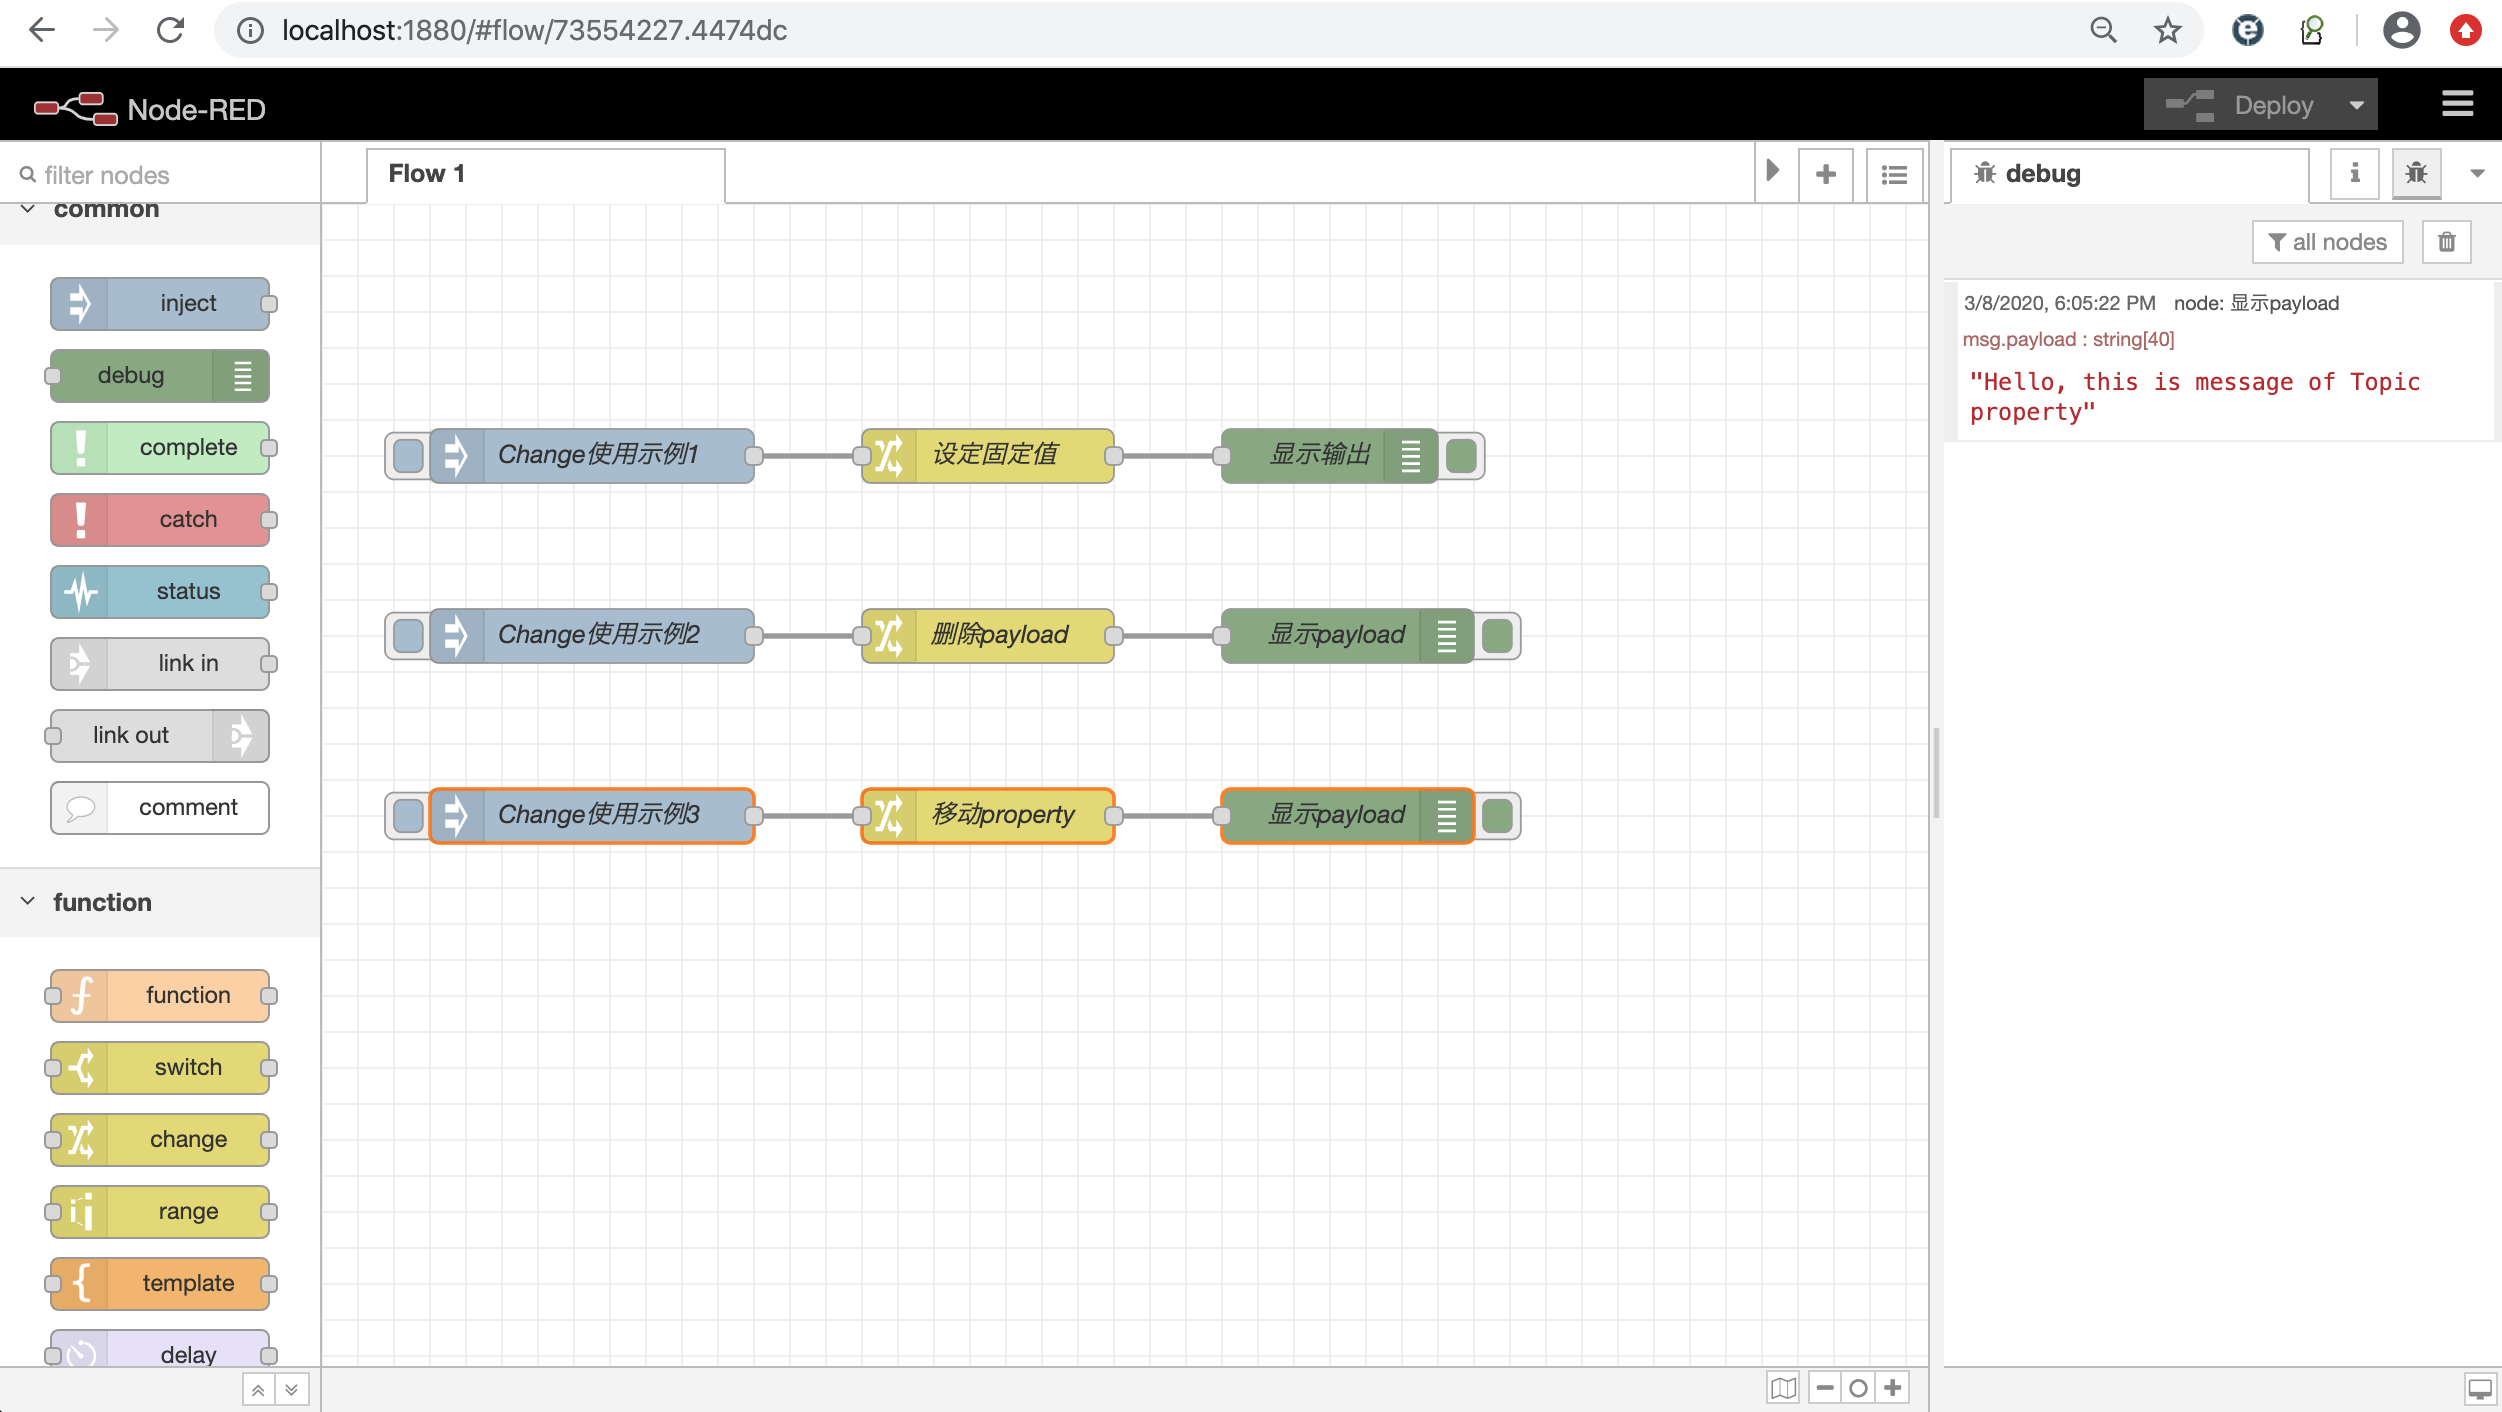Viewport: 2502px width, 1412px height.
Task: Open the list of flows icon
Action: [x=1893, y=174]
